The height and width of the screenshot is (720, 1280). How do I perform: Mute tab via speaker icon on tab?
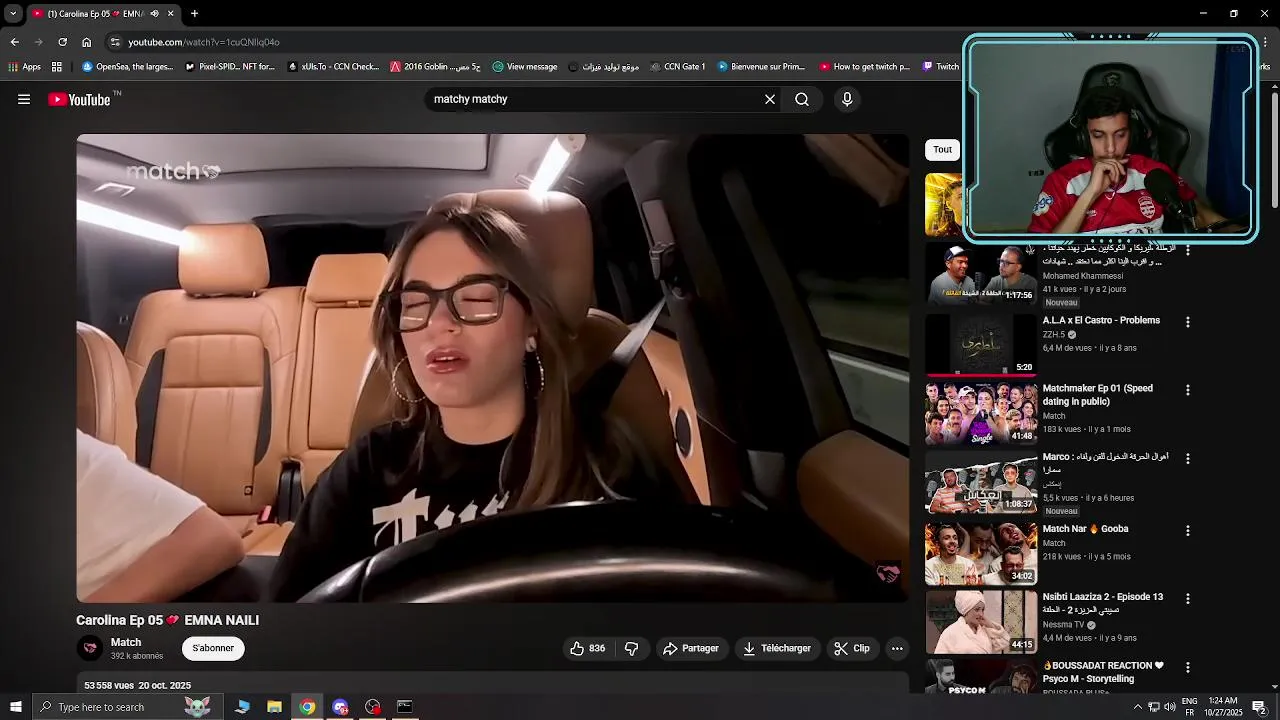click(x=154, y=14)
